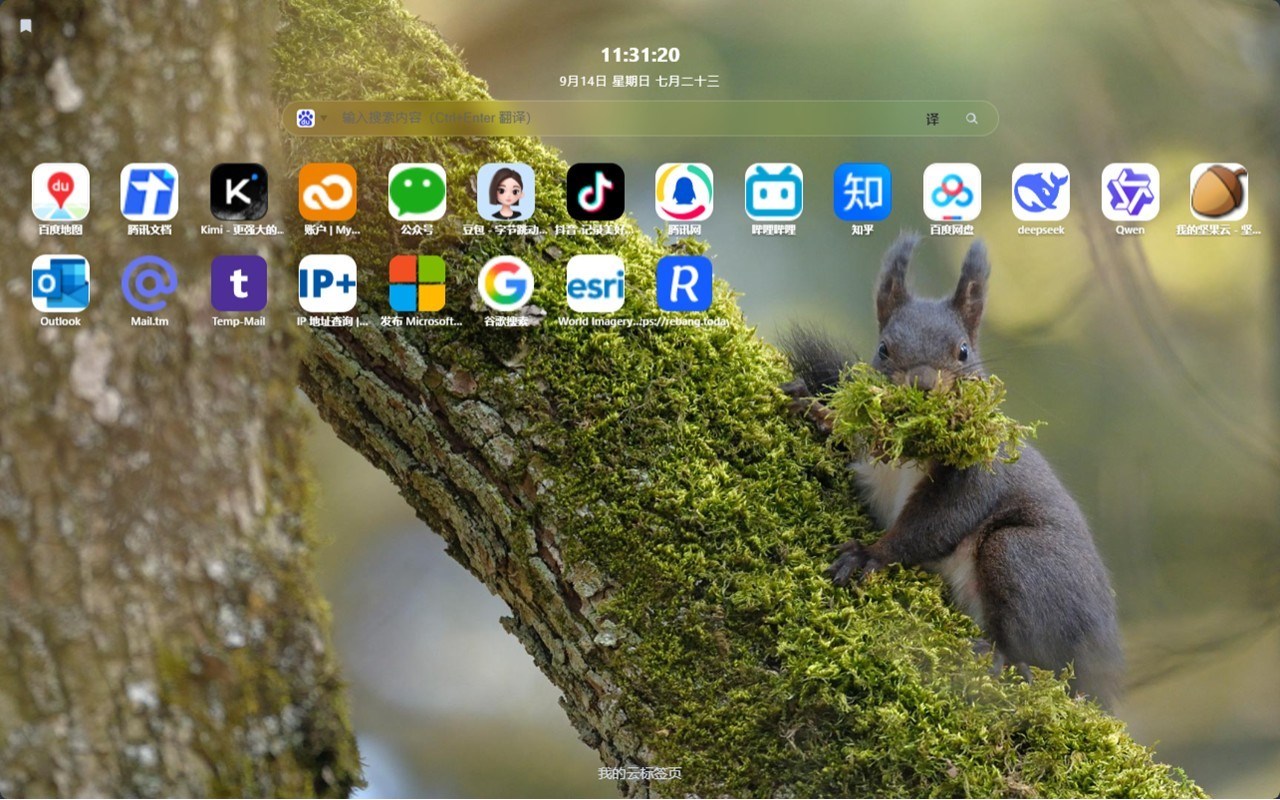The height and width of the screenshot is (800, 1280).
Task: Open the blue R rebang.today shortcut
Action: pyautogui.click(x=684, y=284)
